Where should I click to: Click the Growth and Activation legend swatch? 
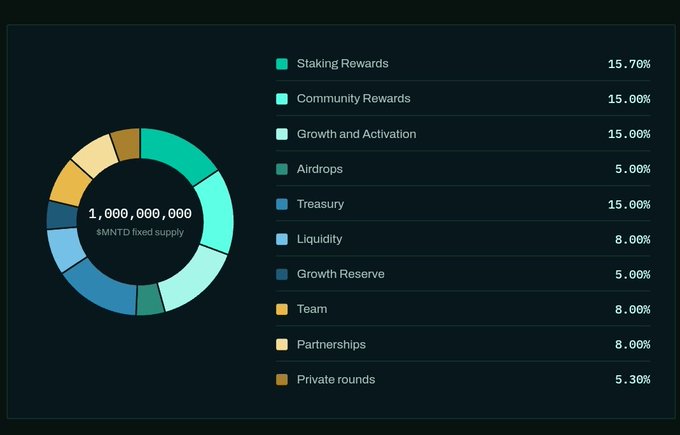[281, 134]
